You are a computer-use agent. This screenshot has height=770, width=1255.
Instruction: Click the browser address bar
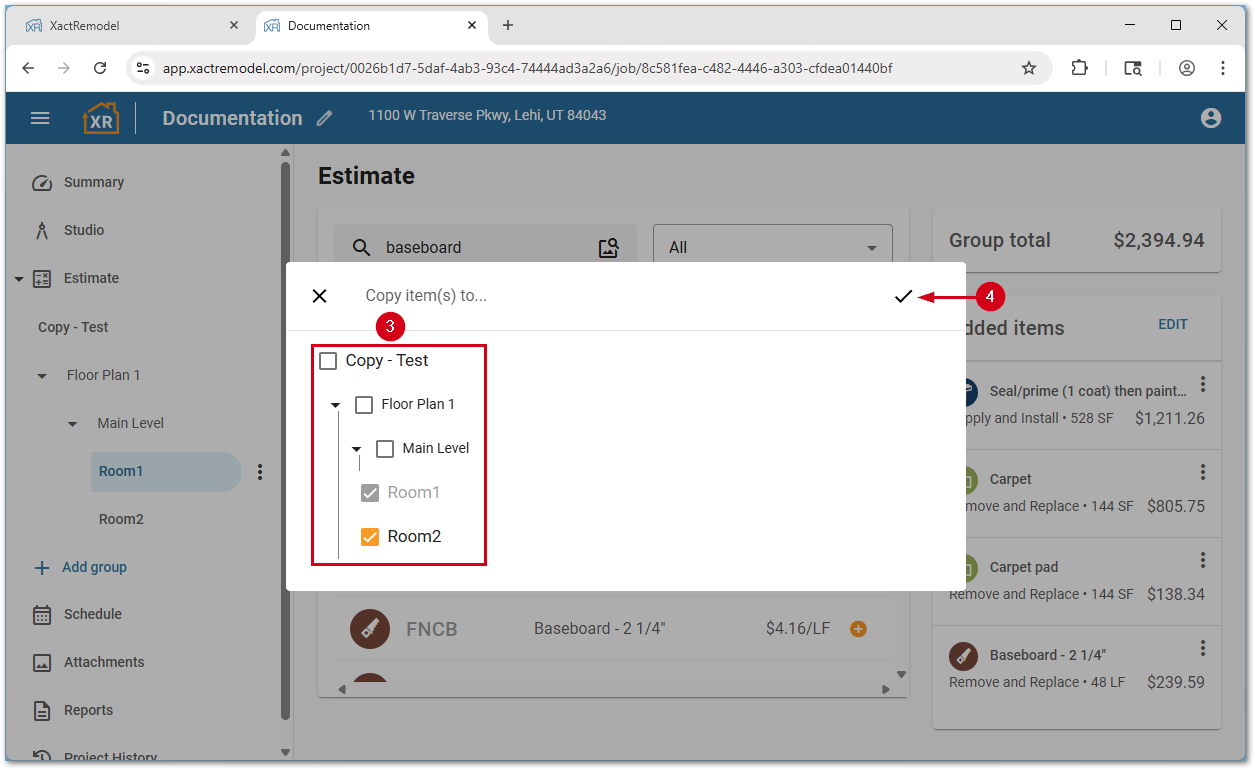coord(600,68)
